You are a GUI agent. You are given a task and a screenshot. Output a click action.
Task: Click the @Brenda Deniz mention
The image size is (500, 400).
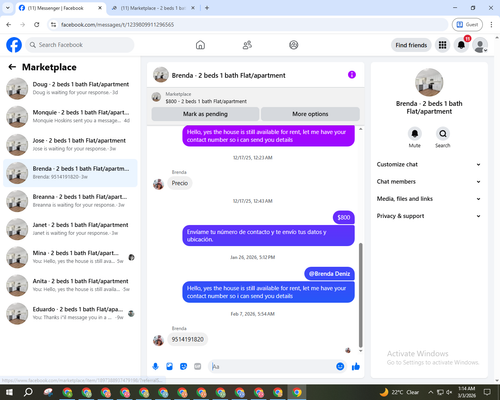[x=329, y=274]
